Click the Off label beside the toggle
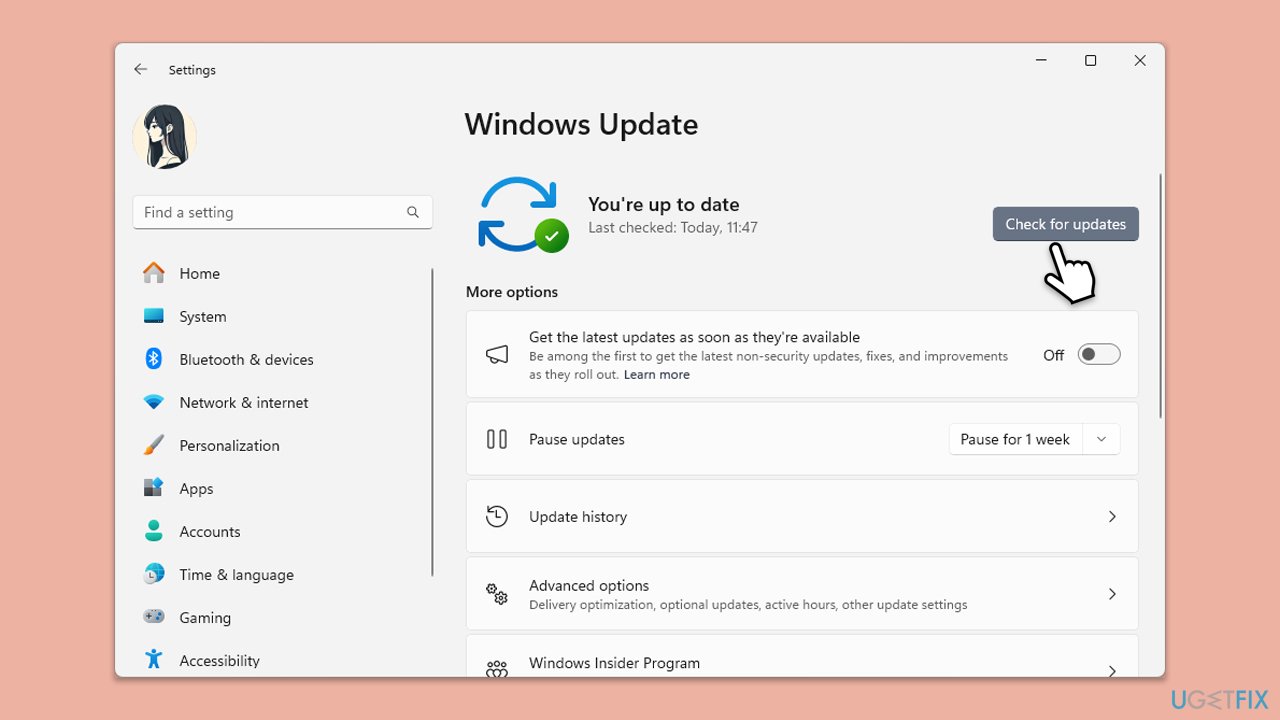Viewport: 1280px width, 720px height. click(1054, 355)
